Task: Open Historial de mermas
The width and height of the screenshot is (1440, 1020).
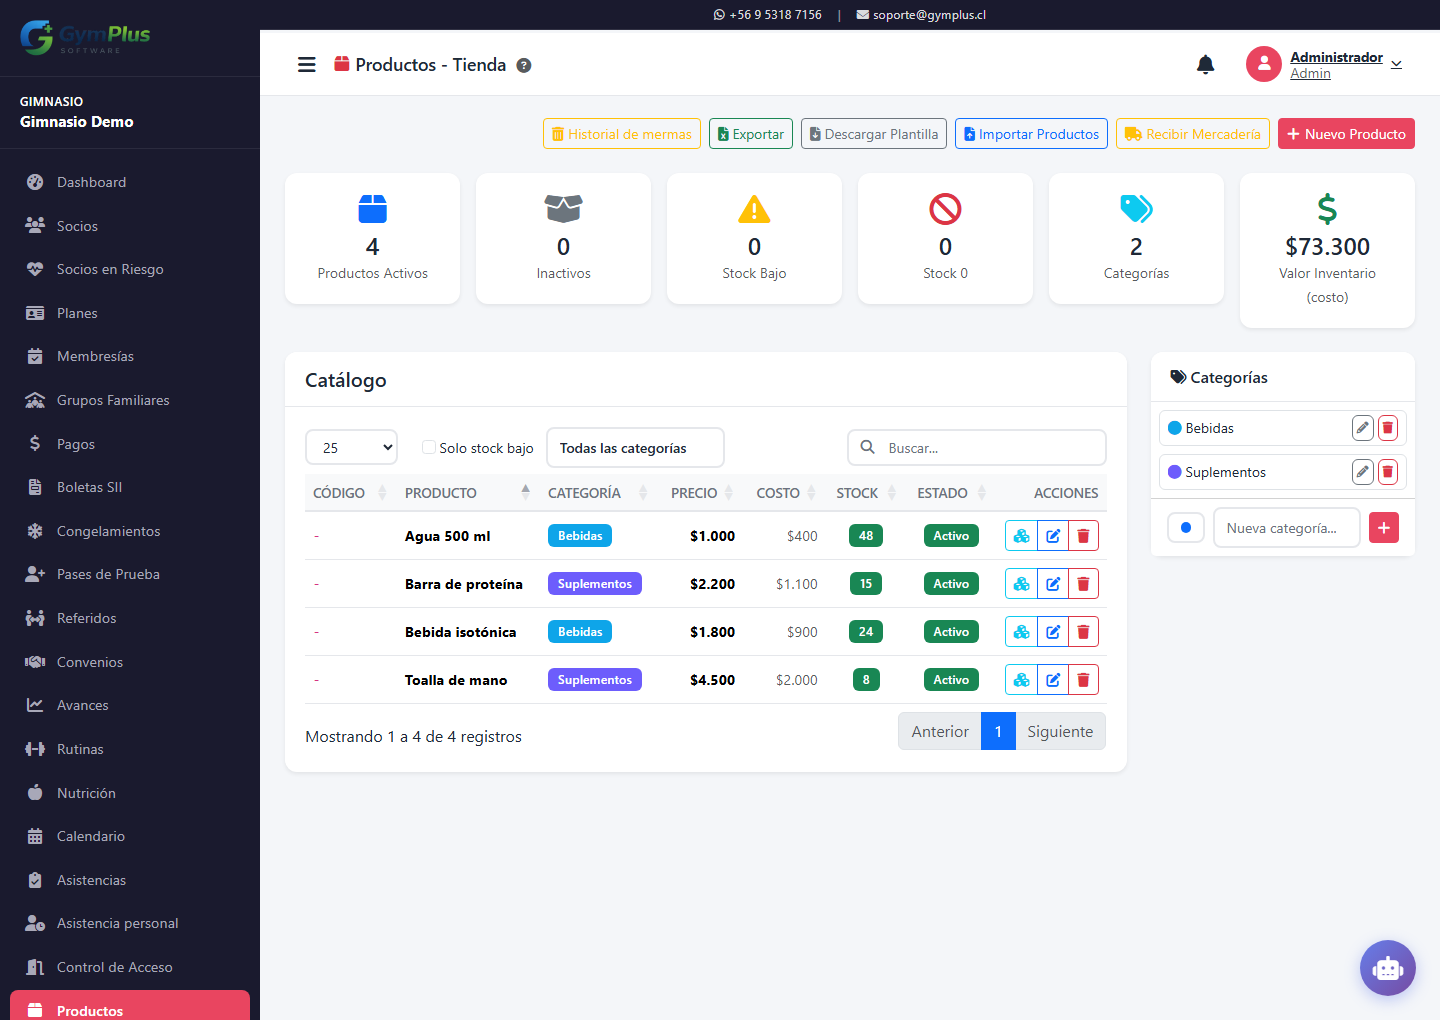Action: click(x=622, y=134)
